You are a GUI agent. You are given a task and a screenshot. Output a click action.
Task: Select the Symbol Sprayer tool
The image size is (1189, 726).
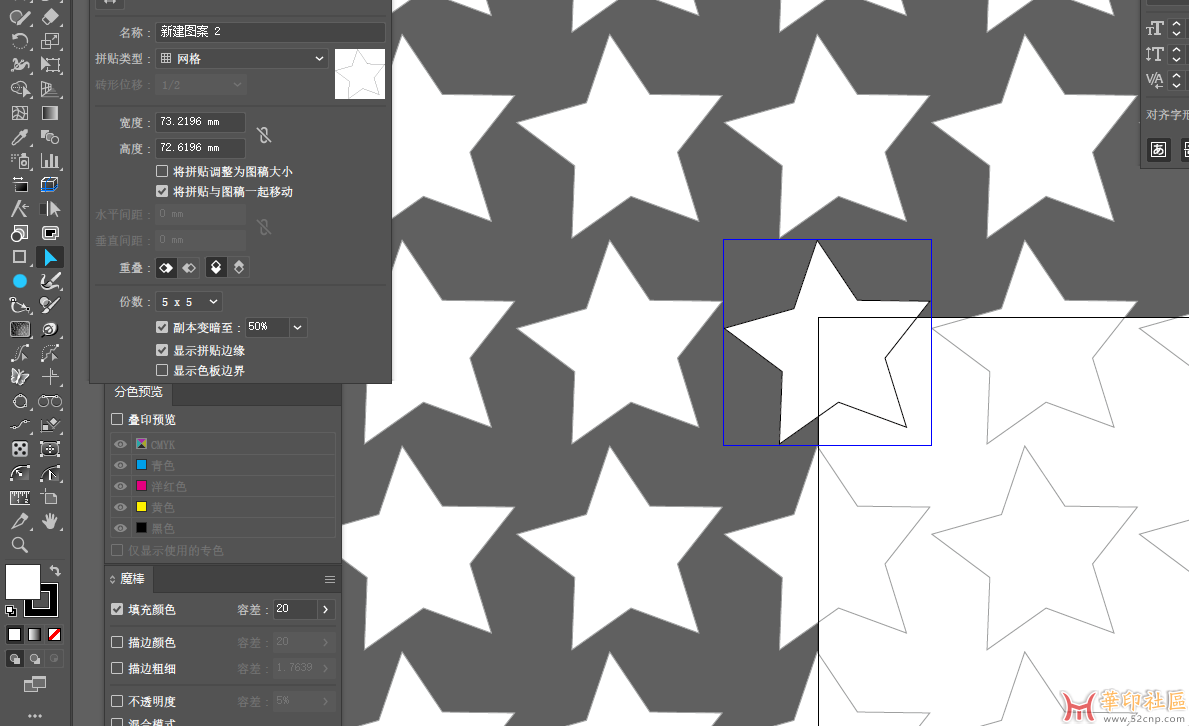pos(20,161)
